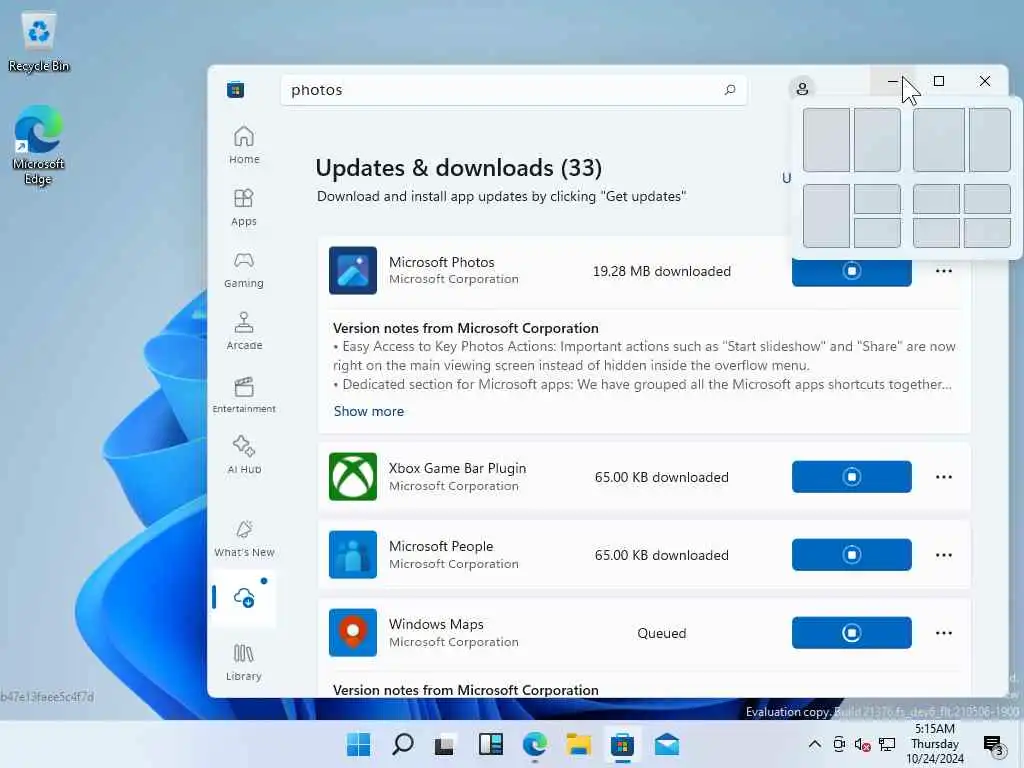Open more options for Microsoft Photos

coord(944,271)
